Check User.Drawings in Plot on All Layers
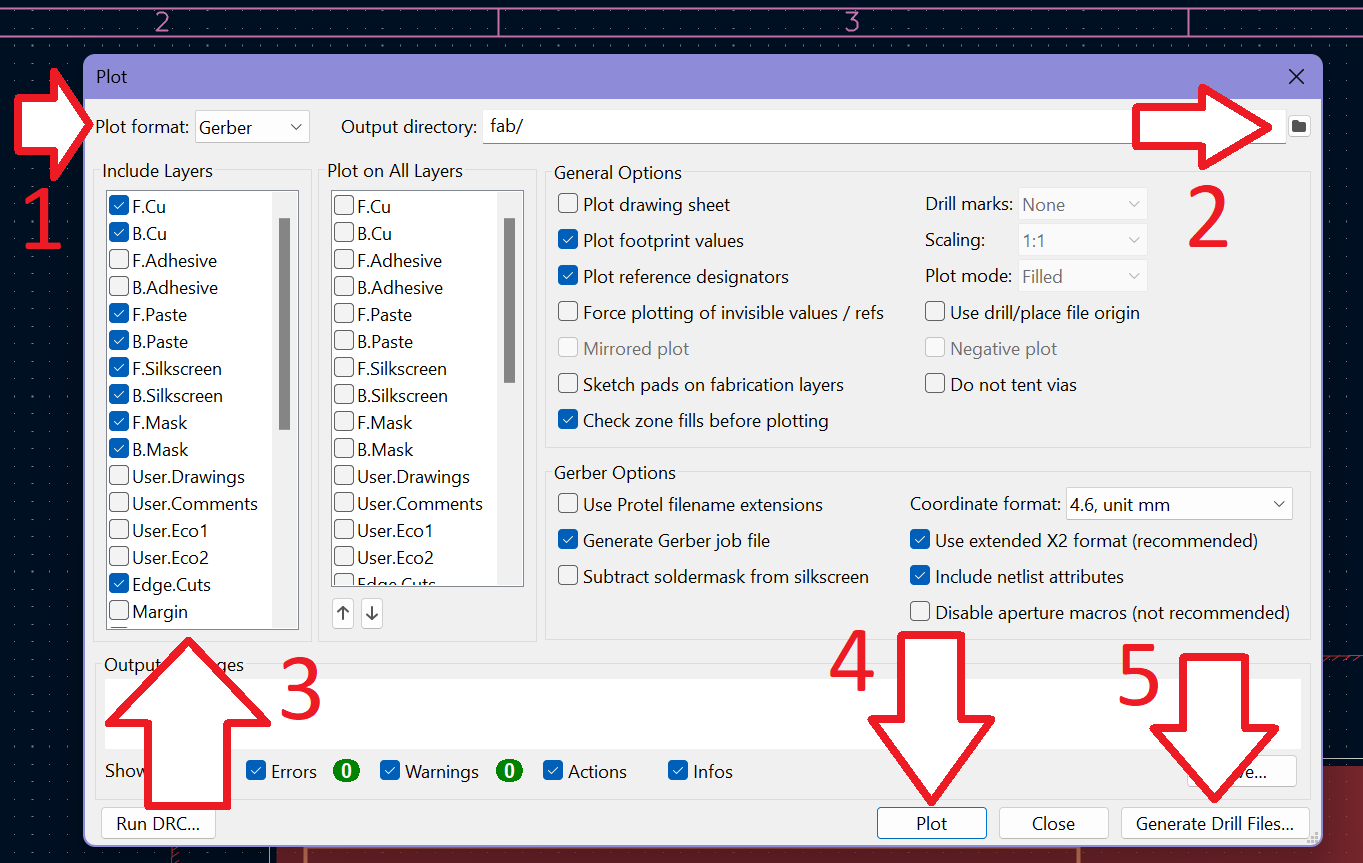 (343, 476)
